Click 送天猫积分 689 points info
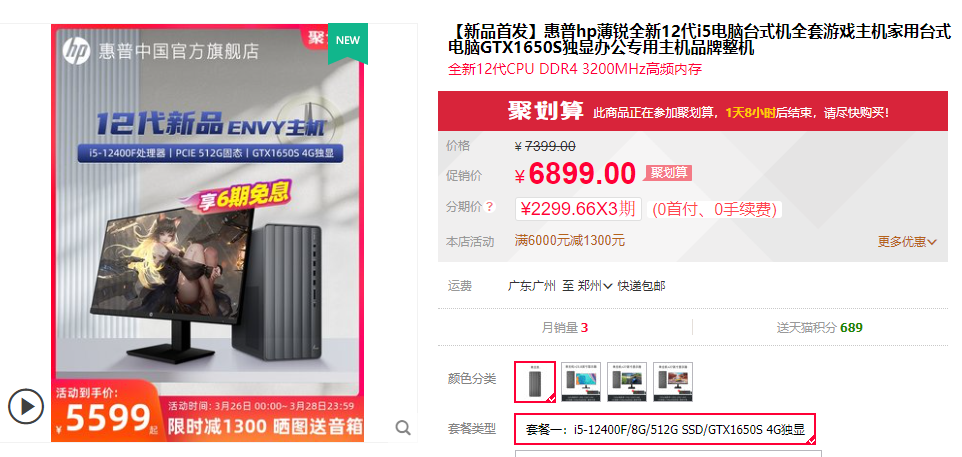Image resolution: width=962 pixels, height=457 pixels. point(819,328)
